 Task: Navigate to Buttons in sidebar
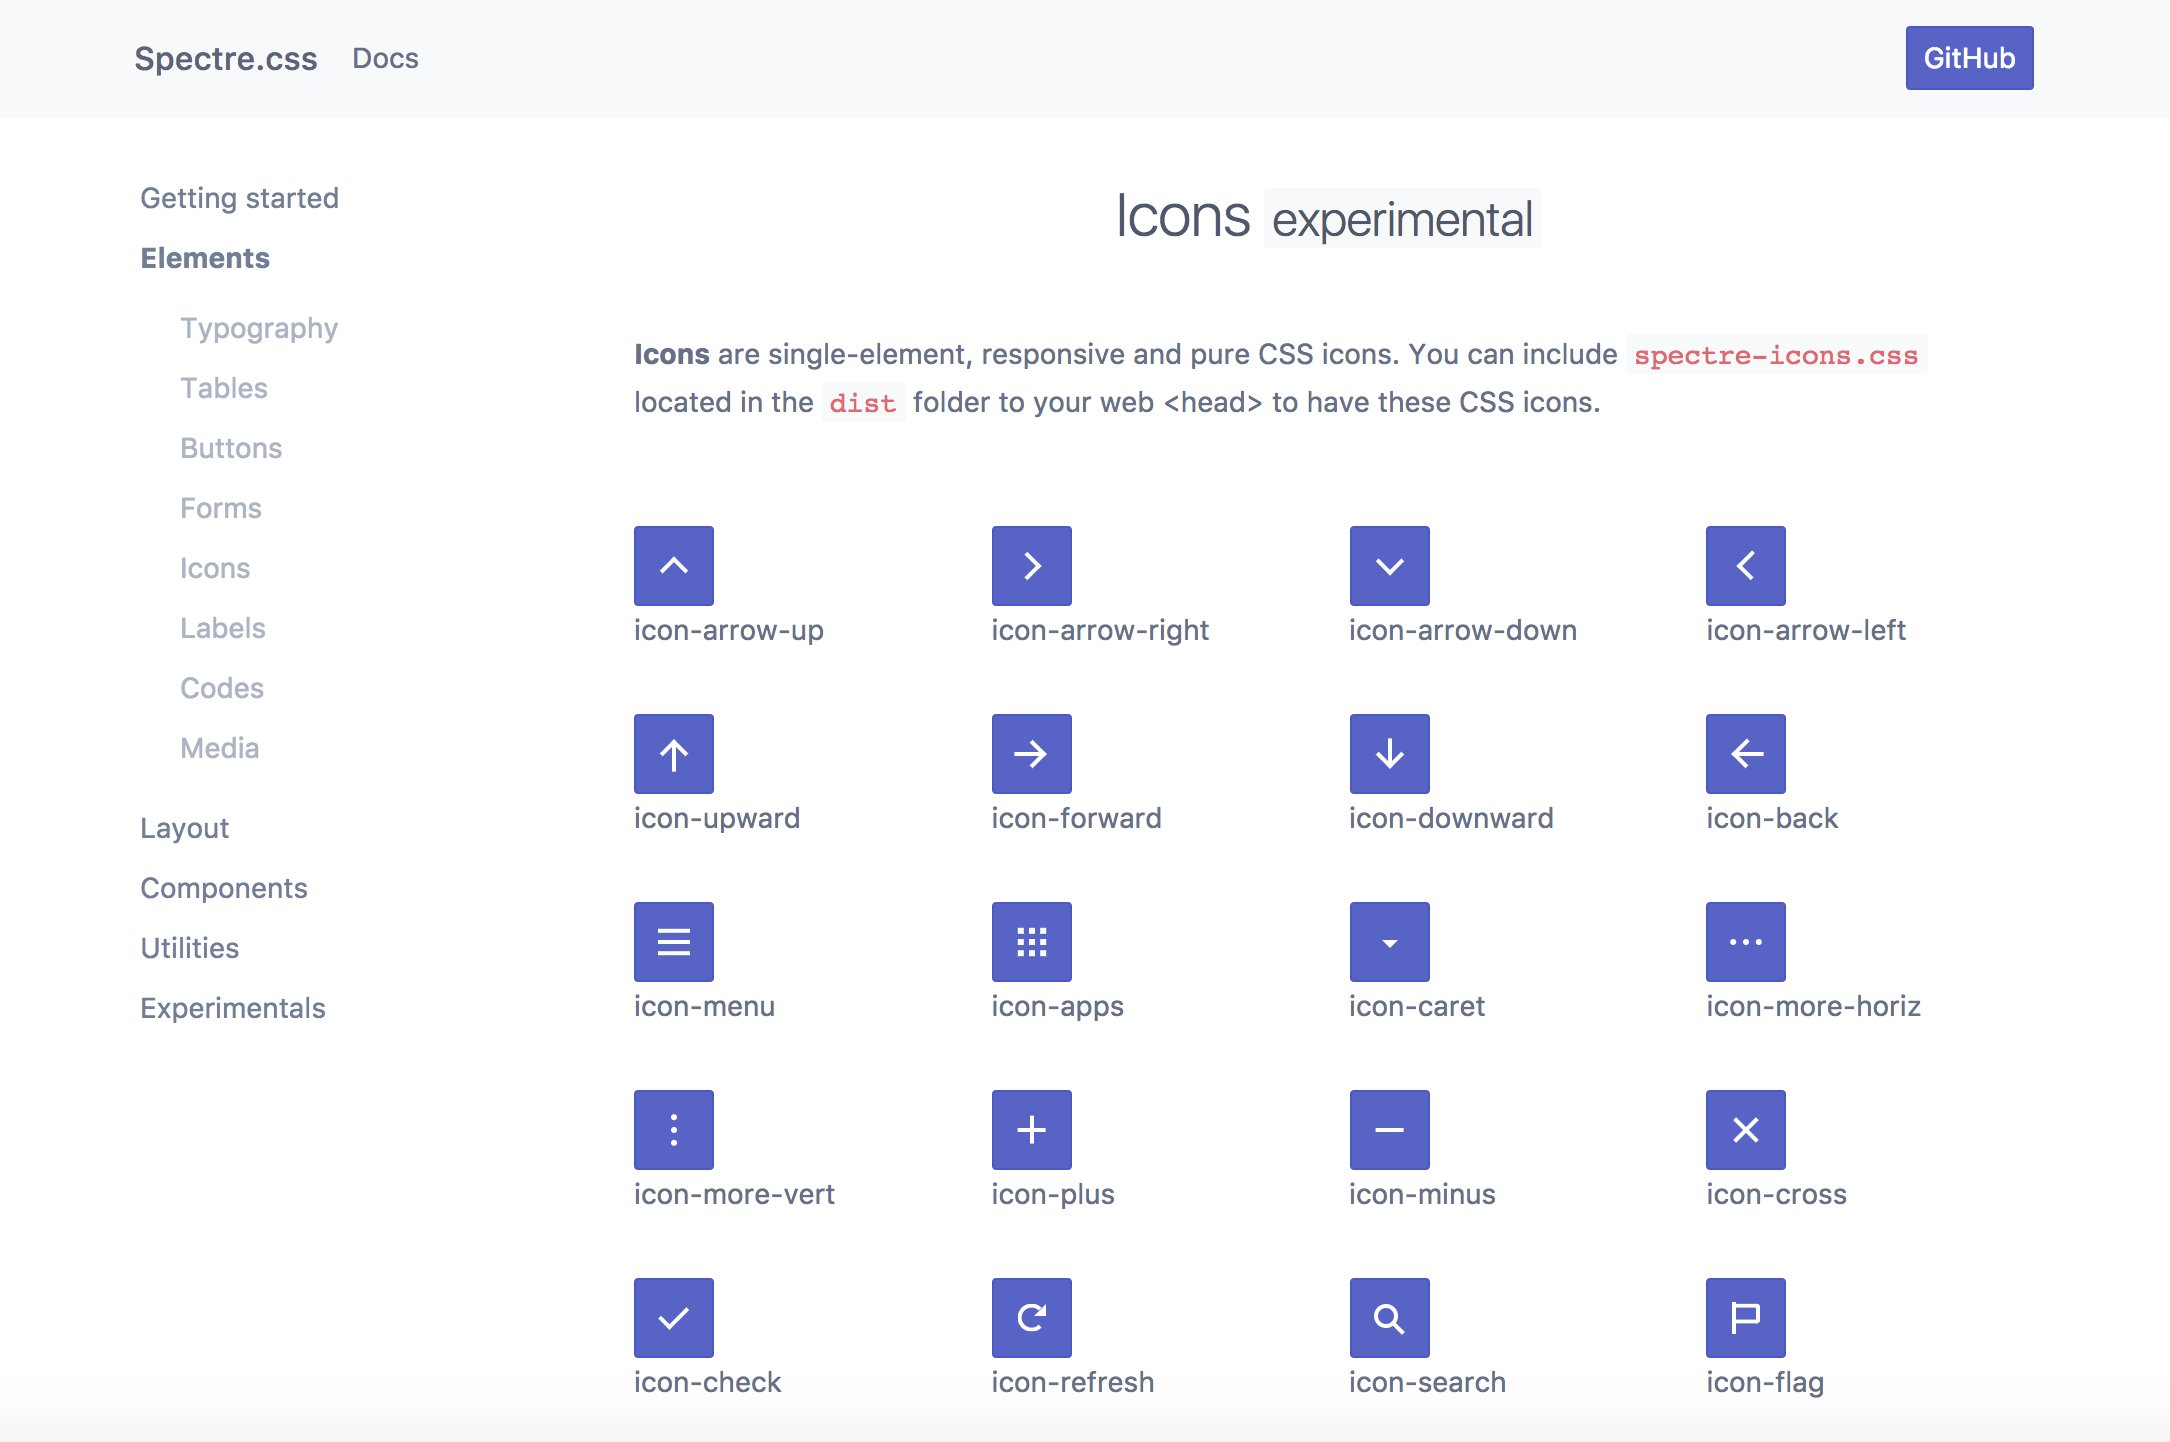coord(231,448)
